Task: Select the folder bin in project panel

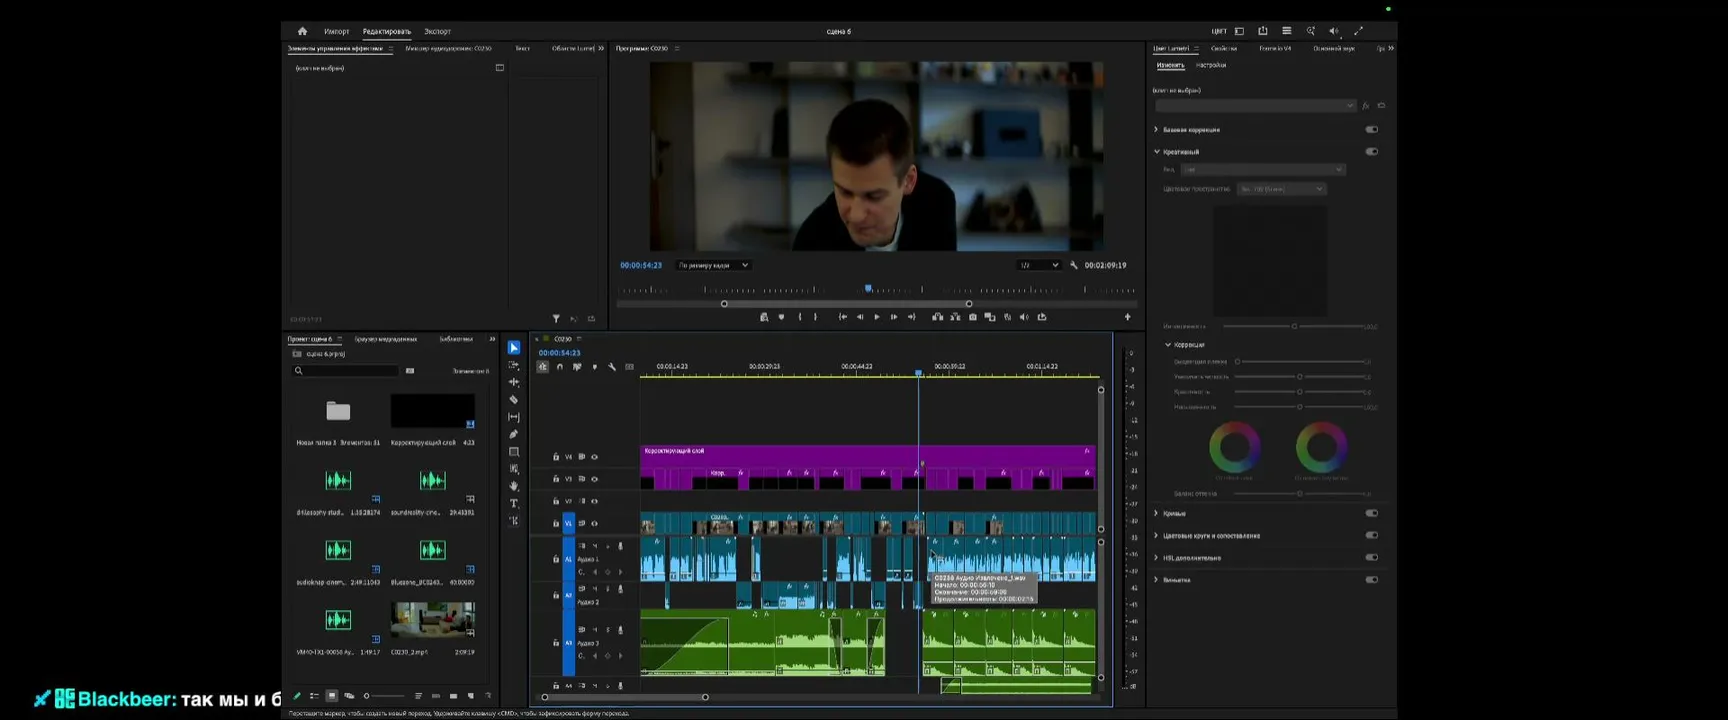Action: click(x=338, y=411)
